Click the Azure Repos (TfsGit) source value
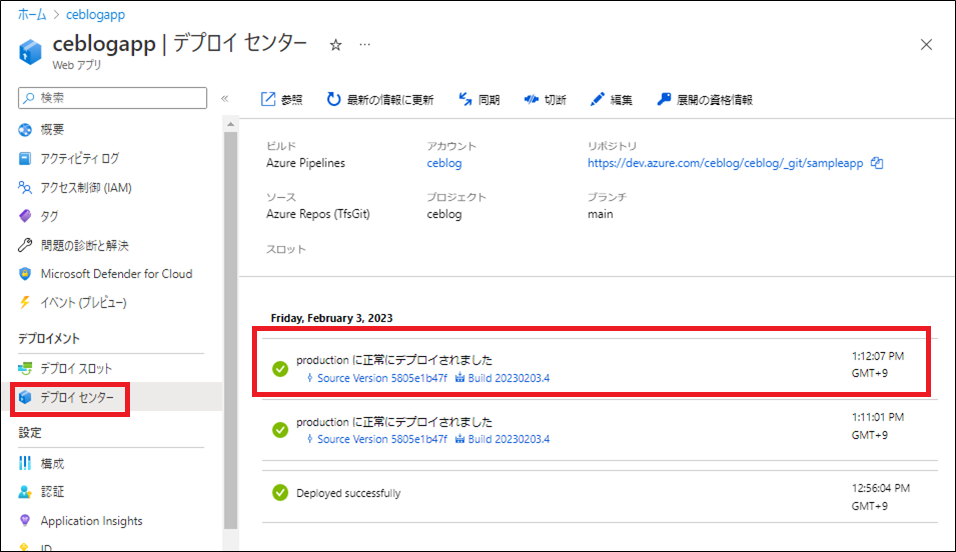 coord(318,214)
